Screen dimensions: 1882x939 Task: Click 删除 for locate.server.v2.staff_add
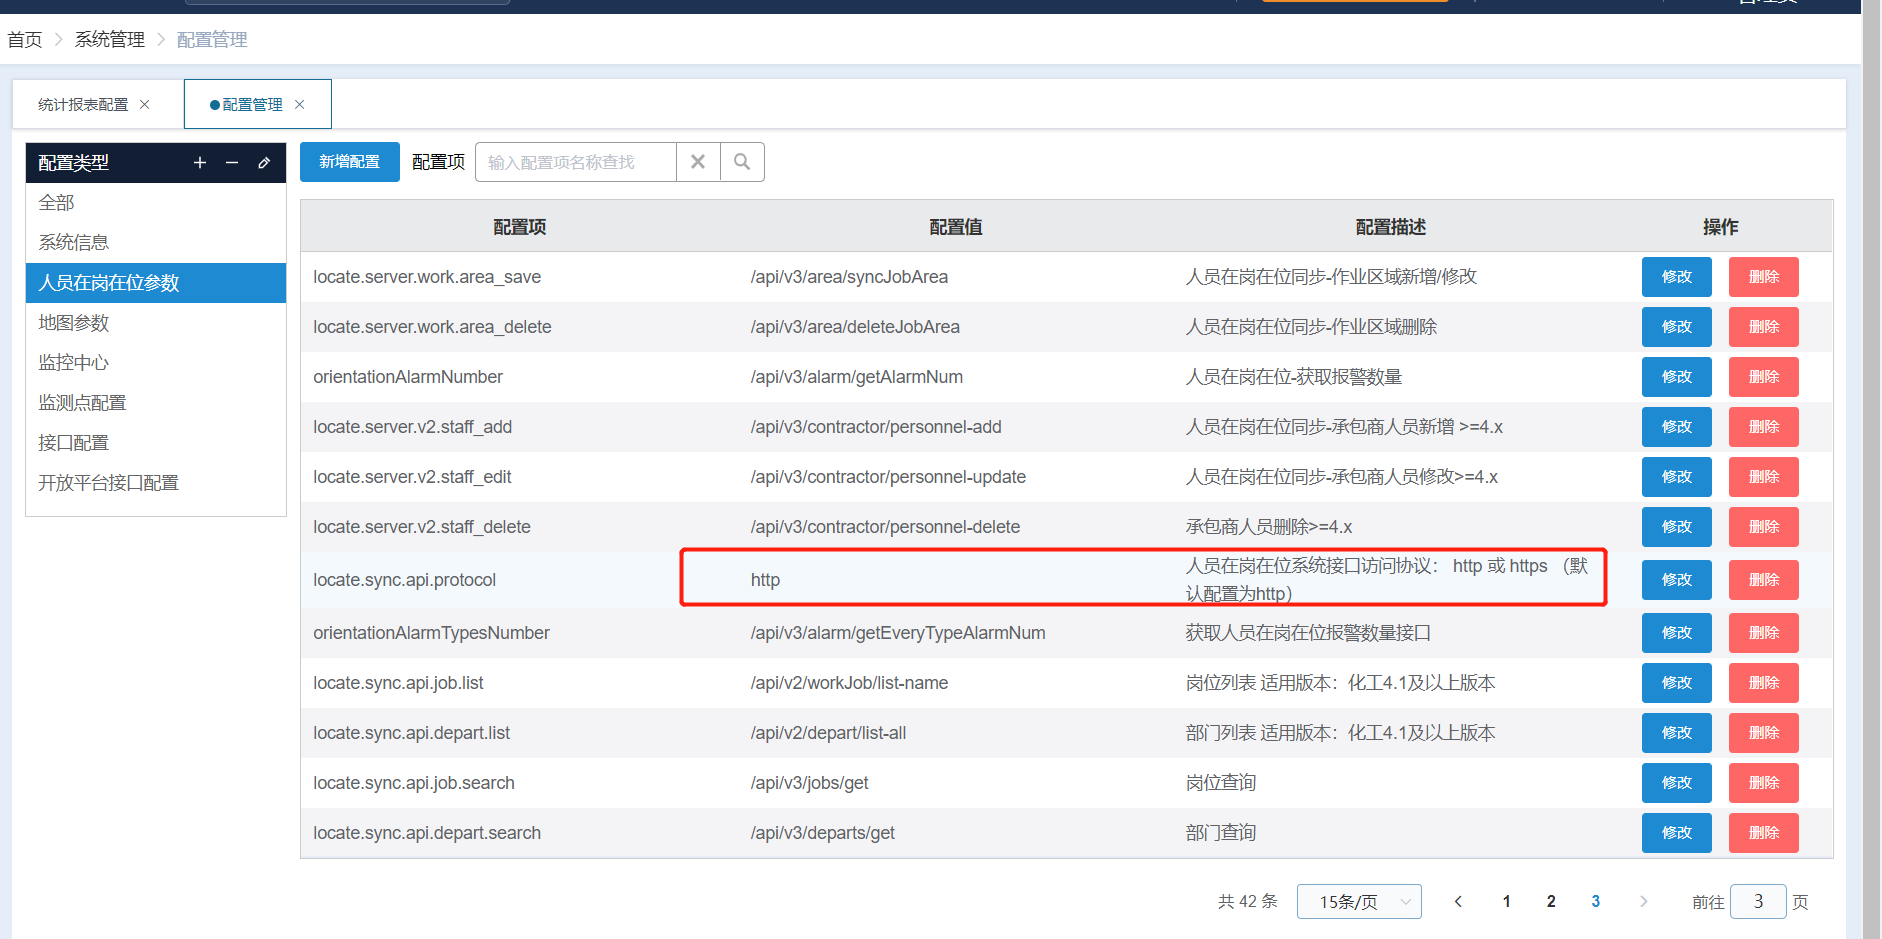(x=1764, y=427)
